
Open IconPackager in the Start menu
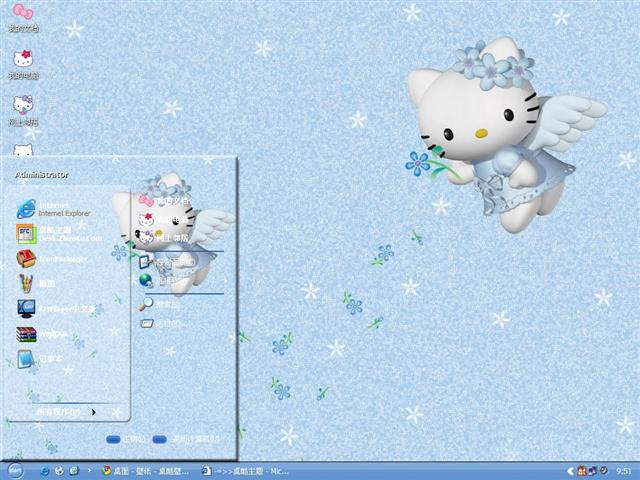click(x=52, y=259)
